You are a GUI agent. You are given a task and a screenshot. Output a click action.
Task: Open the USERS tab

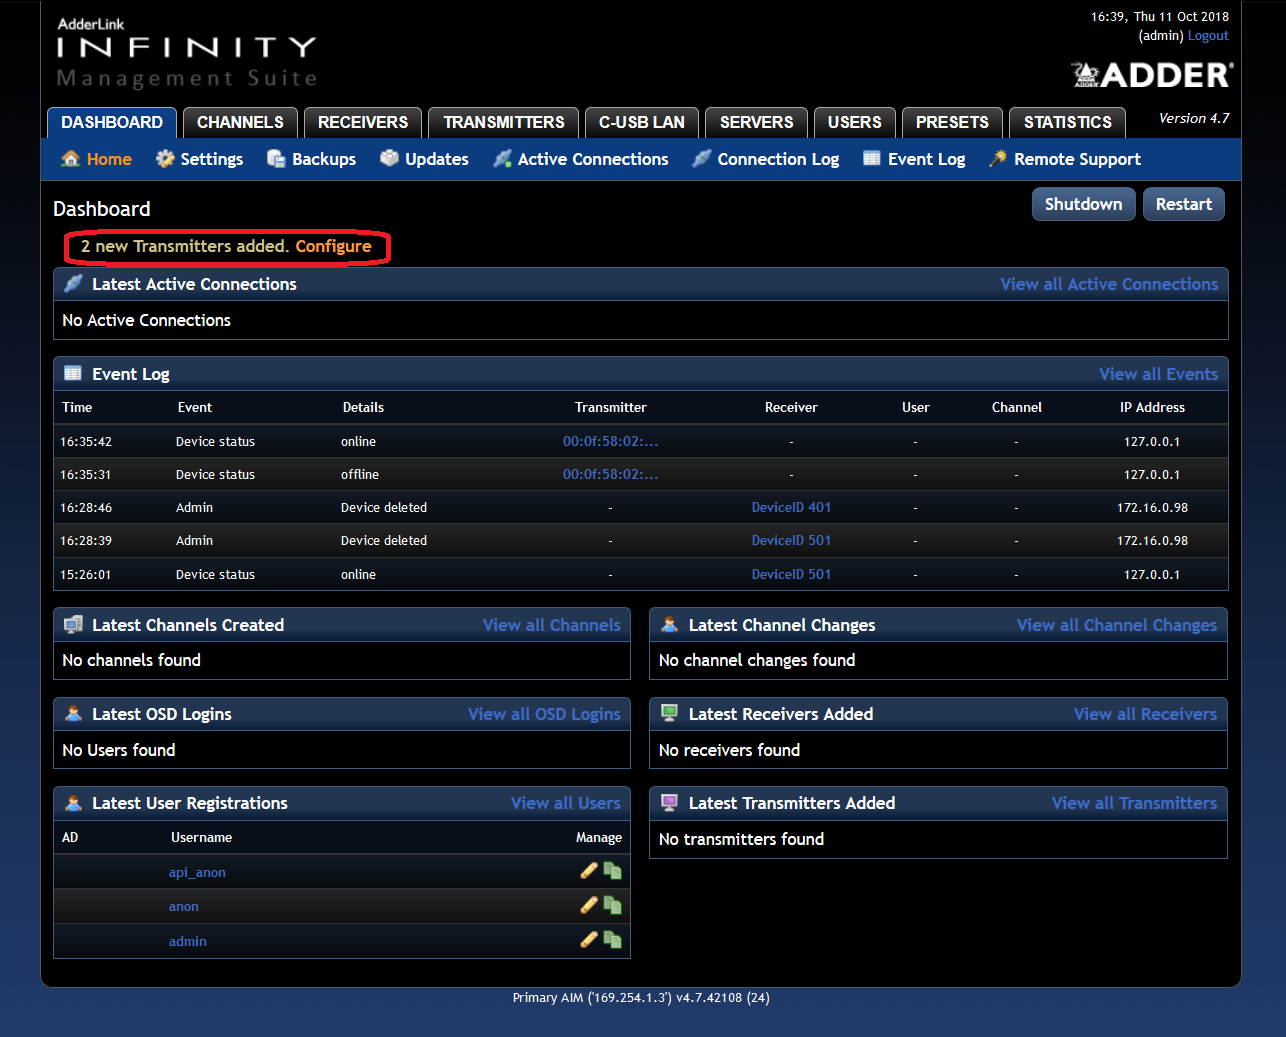point(855,122)
